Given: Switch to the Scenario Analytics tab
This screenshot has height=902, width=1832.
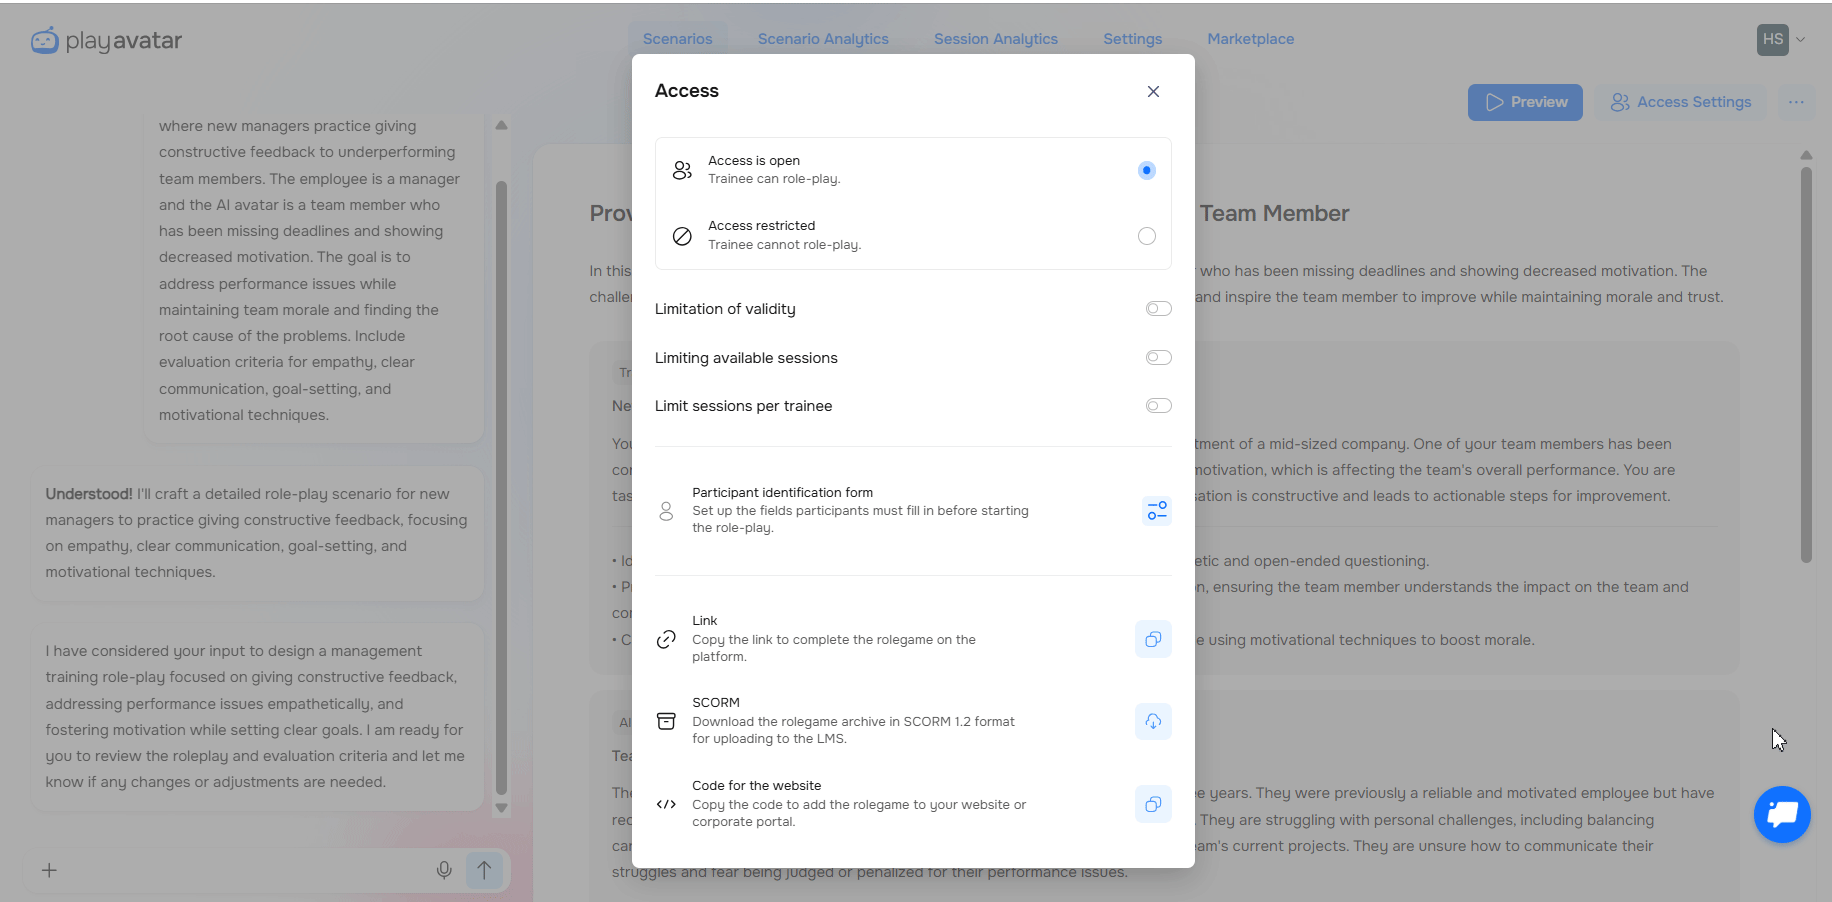Looking at the screenshot, I should 822,39.
